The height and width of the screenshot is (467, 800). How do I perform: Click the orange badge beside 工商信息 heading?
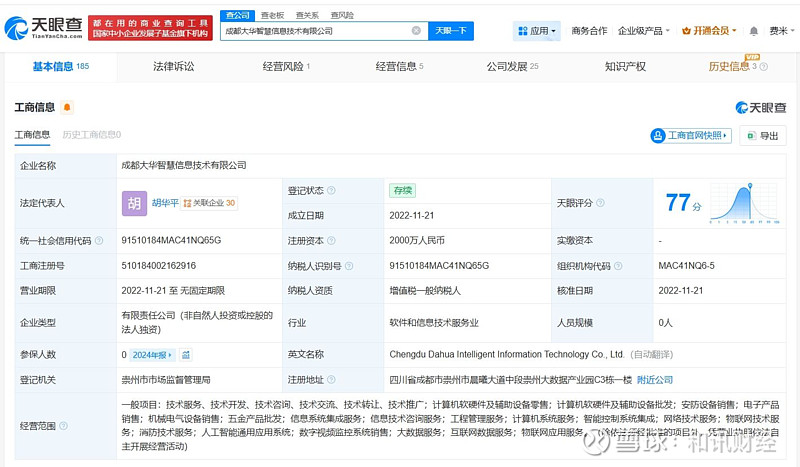point(67,107)
